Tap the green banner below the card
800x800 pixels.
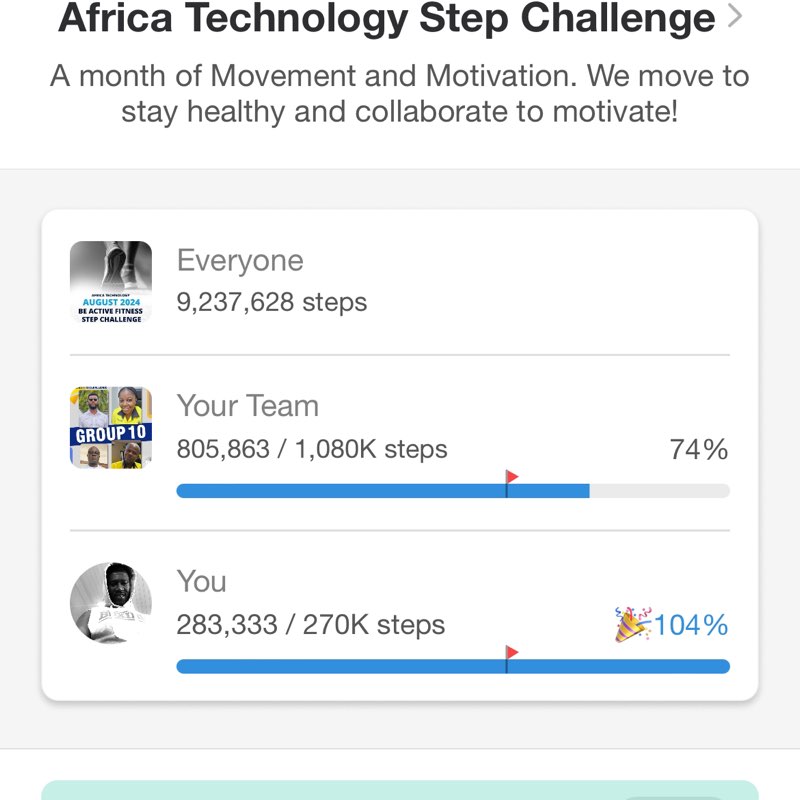click(400, 790)
